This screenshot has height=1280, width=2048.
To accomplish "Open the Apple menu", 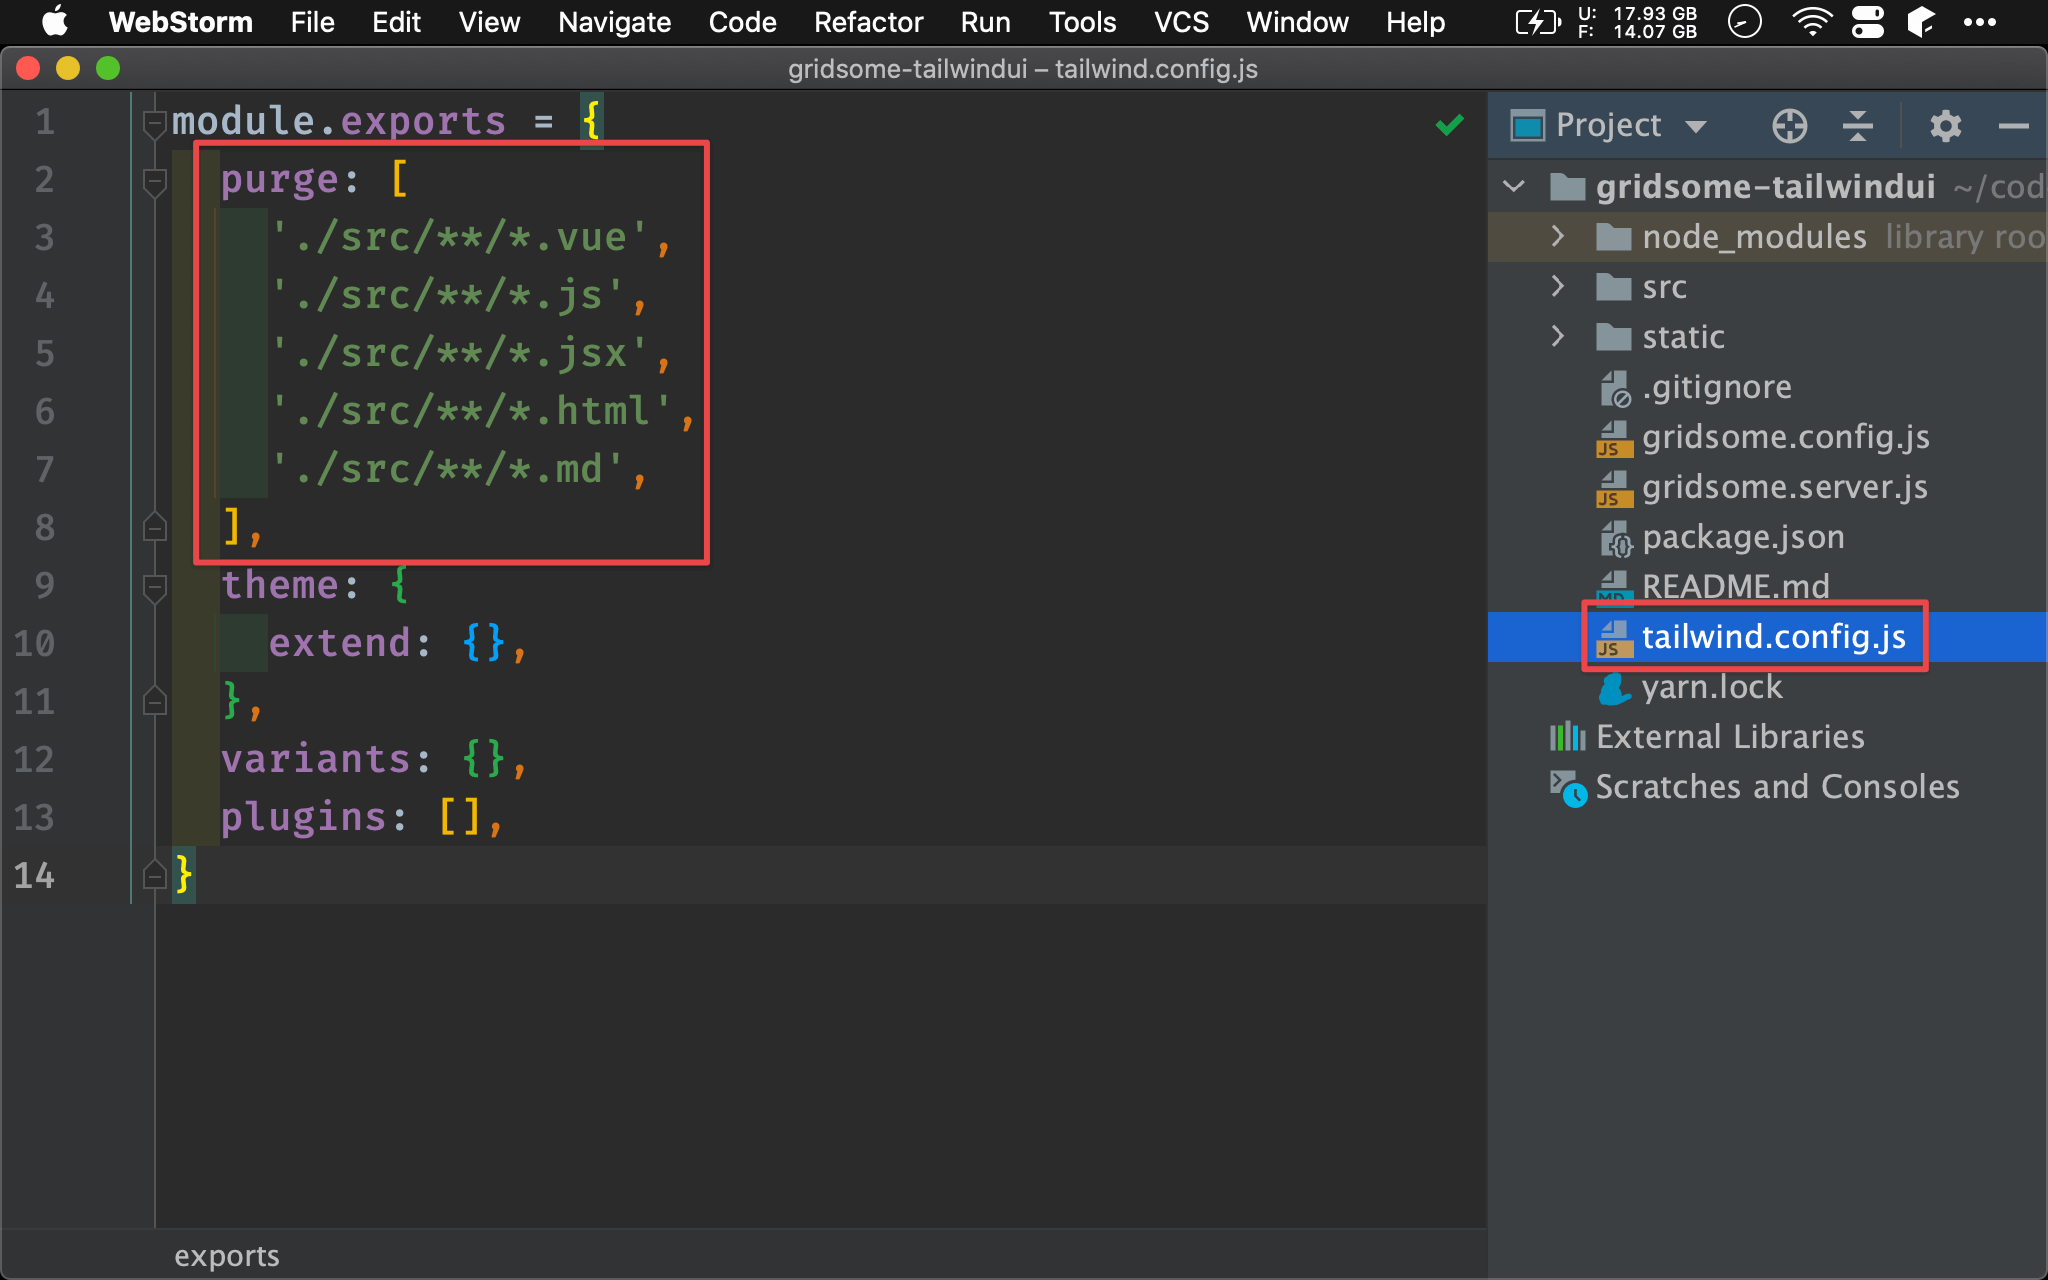I will tap(54, 21).
